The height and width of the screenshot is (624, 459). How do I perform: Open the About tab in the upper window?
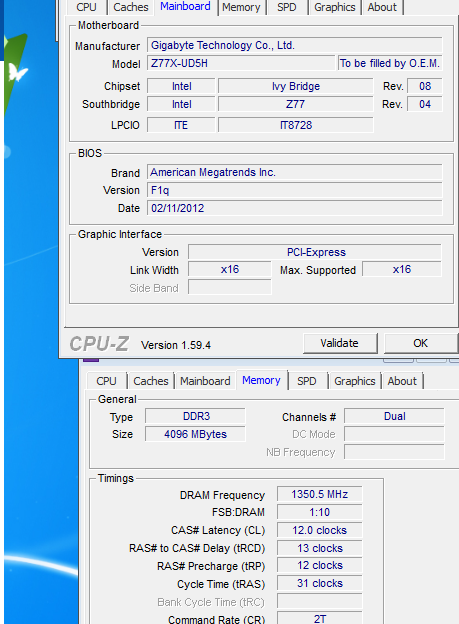382,7
